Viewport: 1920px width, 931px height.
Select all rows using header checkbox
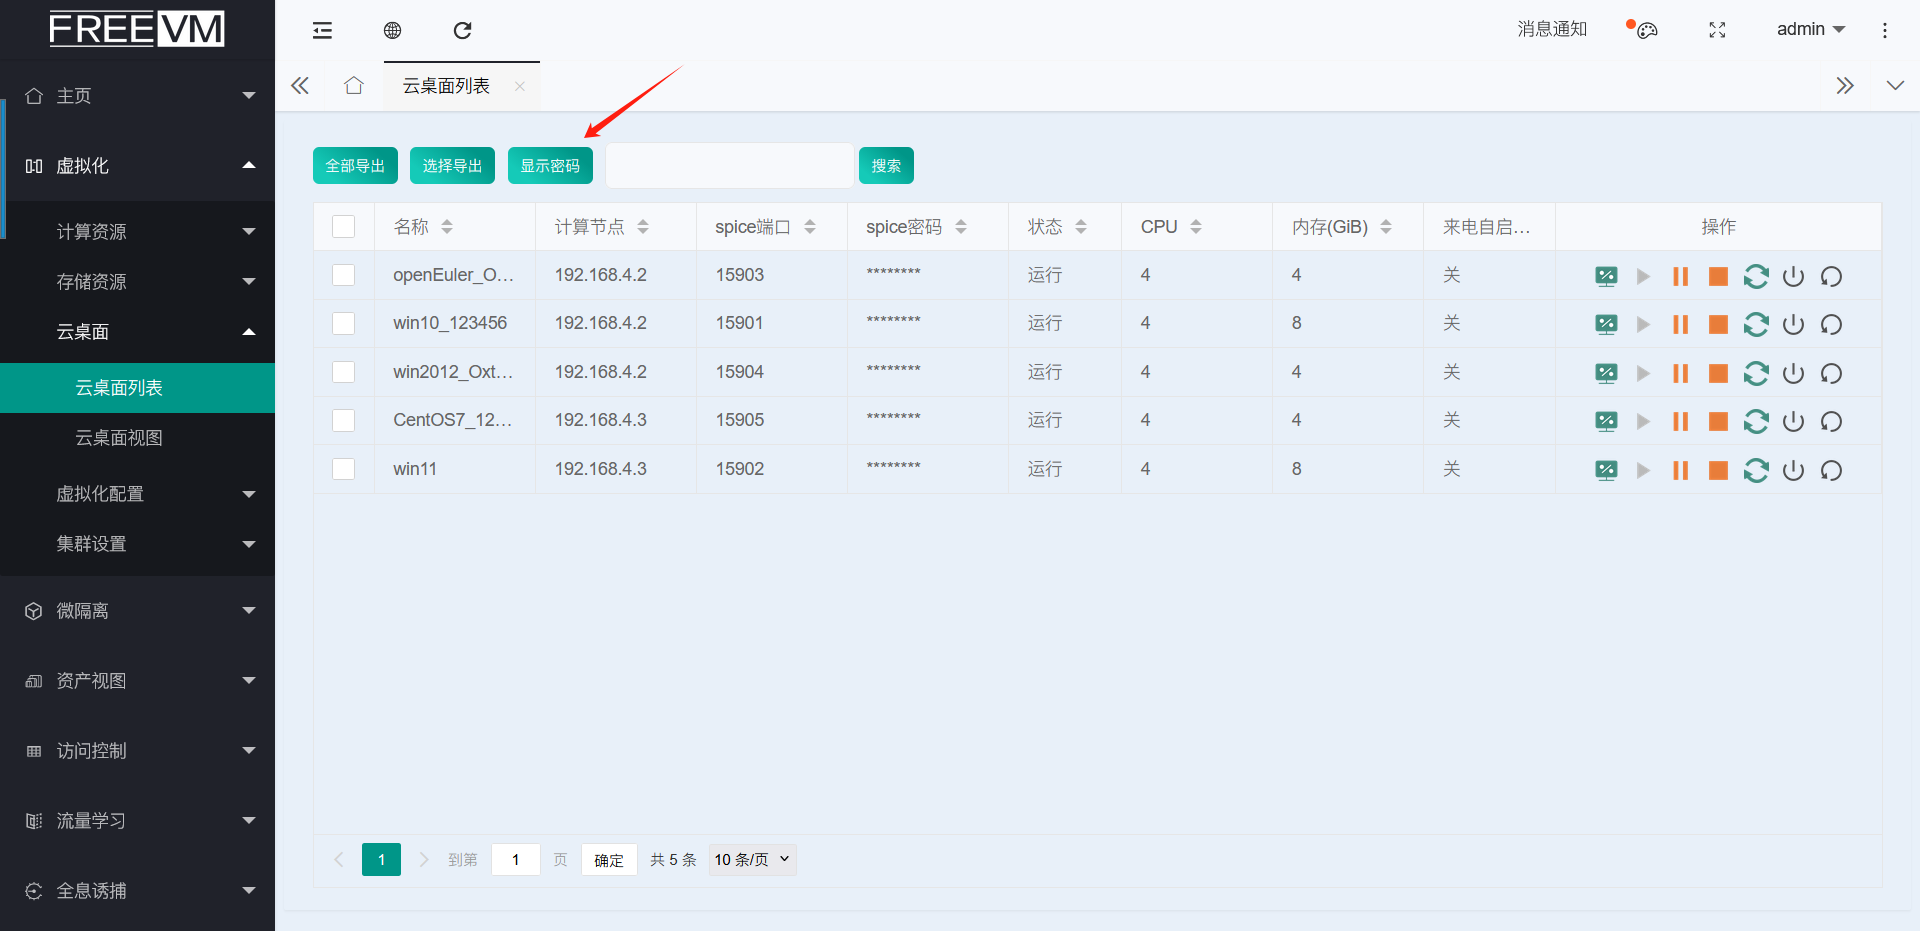pyautogui.click(x=343, y=227)
